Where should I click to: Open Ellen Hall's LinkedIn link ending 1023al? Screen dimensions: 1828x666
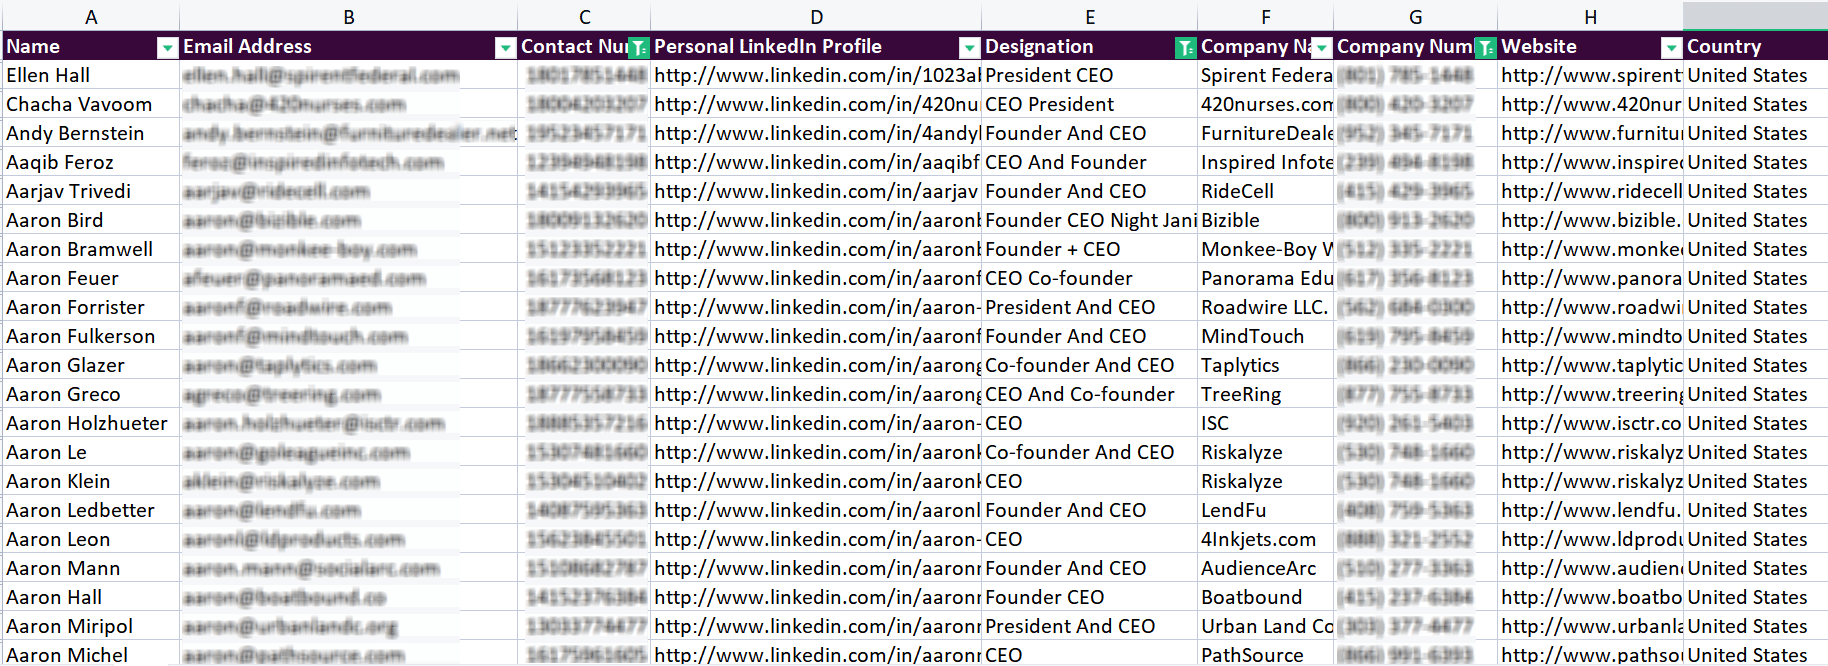pos(817,75)
